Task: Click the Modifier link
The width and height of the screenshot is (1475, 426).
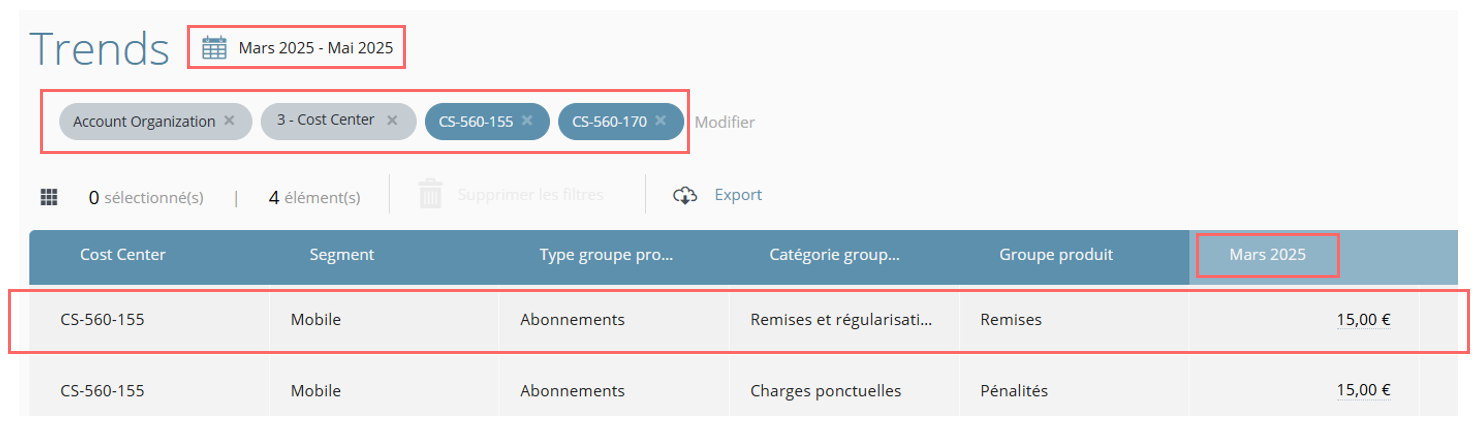Action: pyautogui.click(x=725, y=122)
